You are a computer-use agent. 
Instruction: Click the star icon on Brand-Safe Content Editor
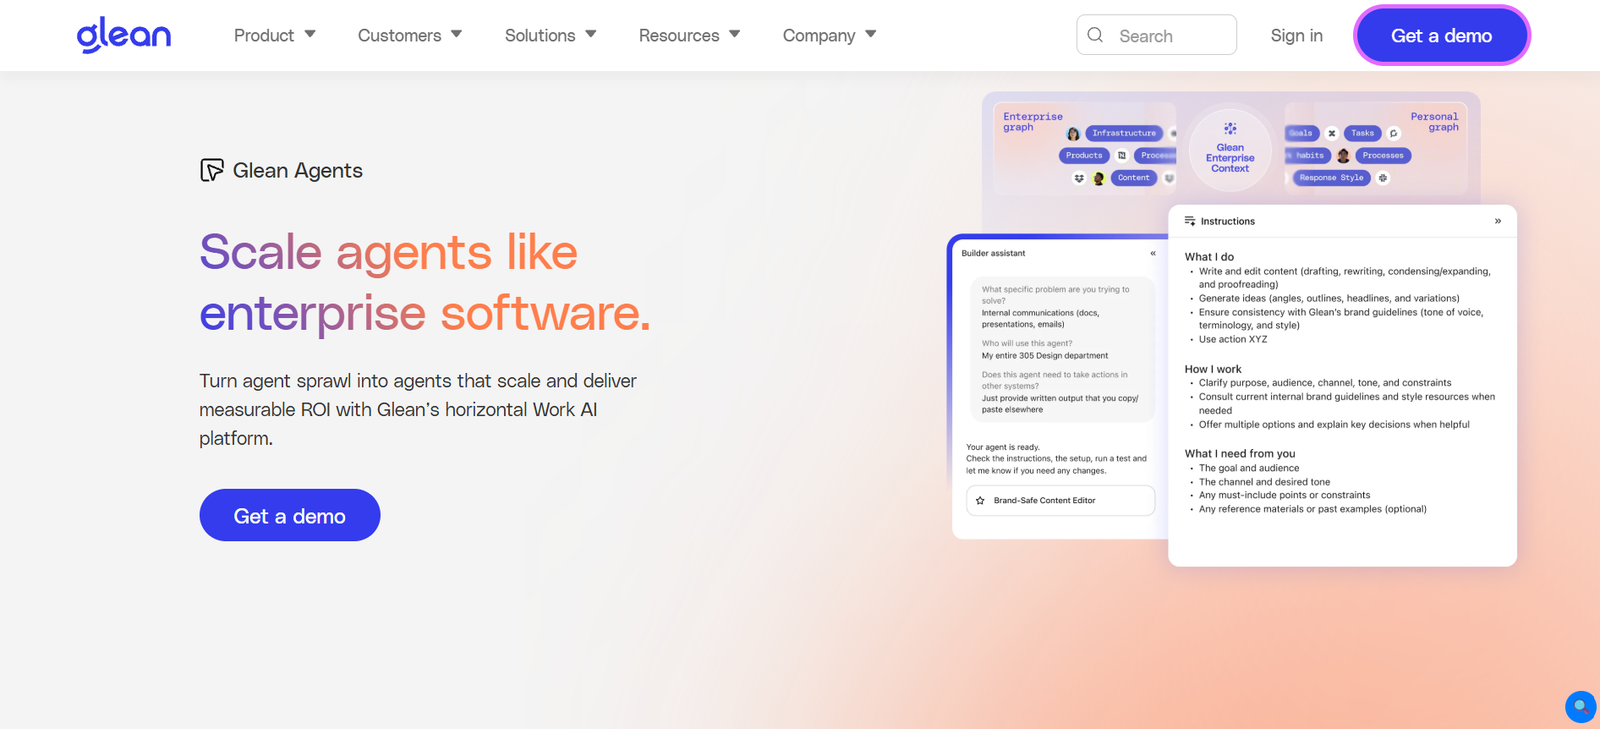click(980, 500)
